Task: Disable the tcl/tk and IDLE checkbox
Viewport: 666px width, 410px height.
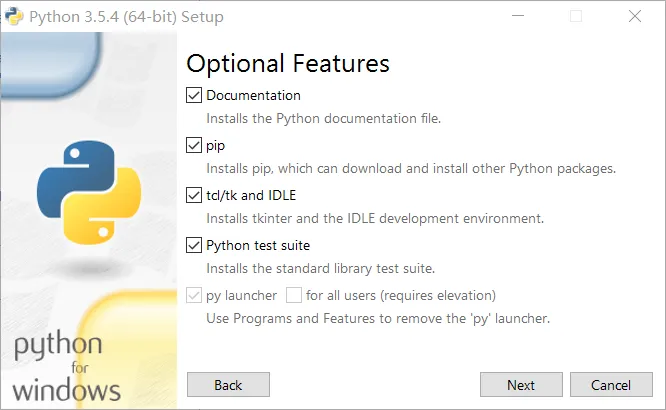Action: [x=194, y=195]
